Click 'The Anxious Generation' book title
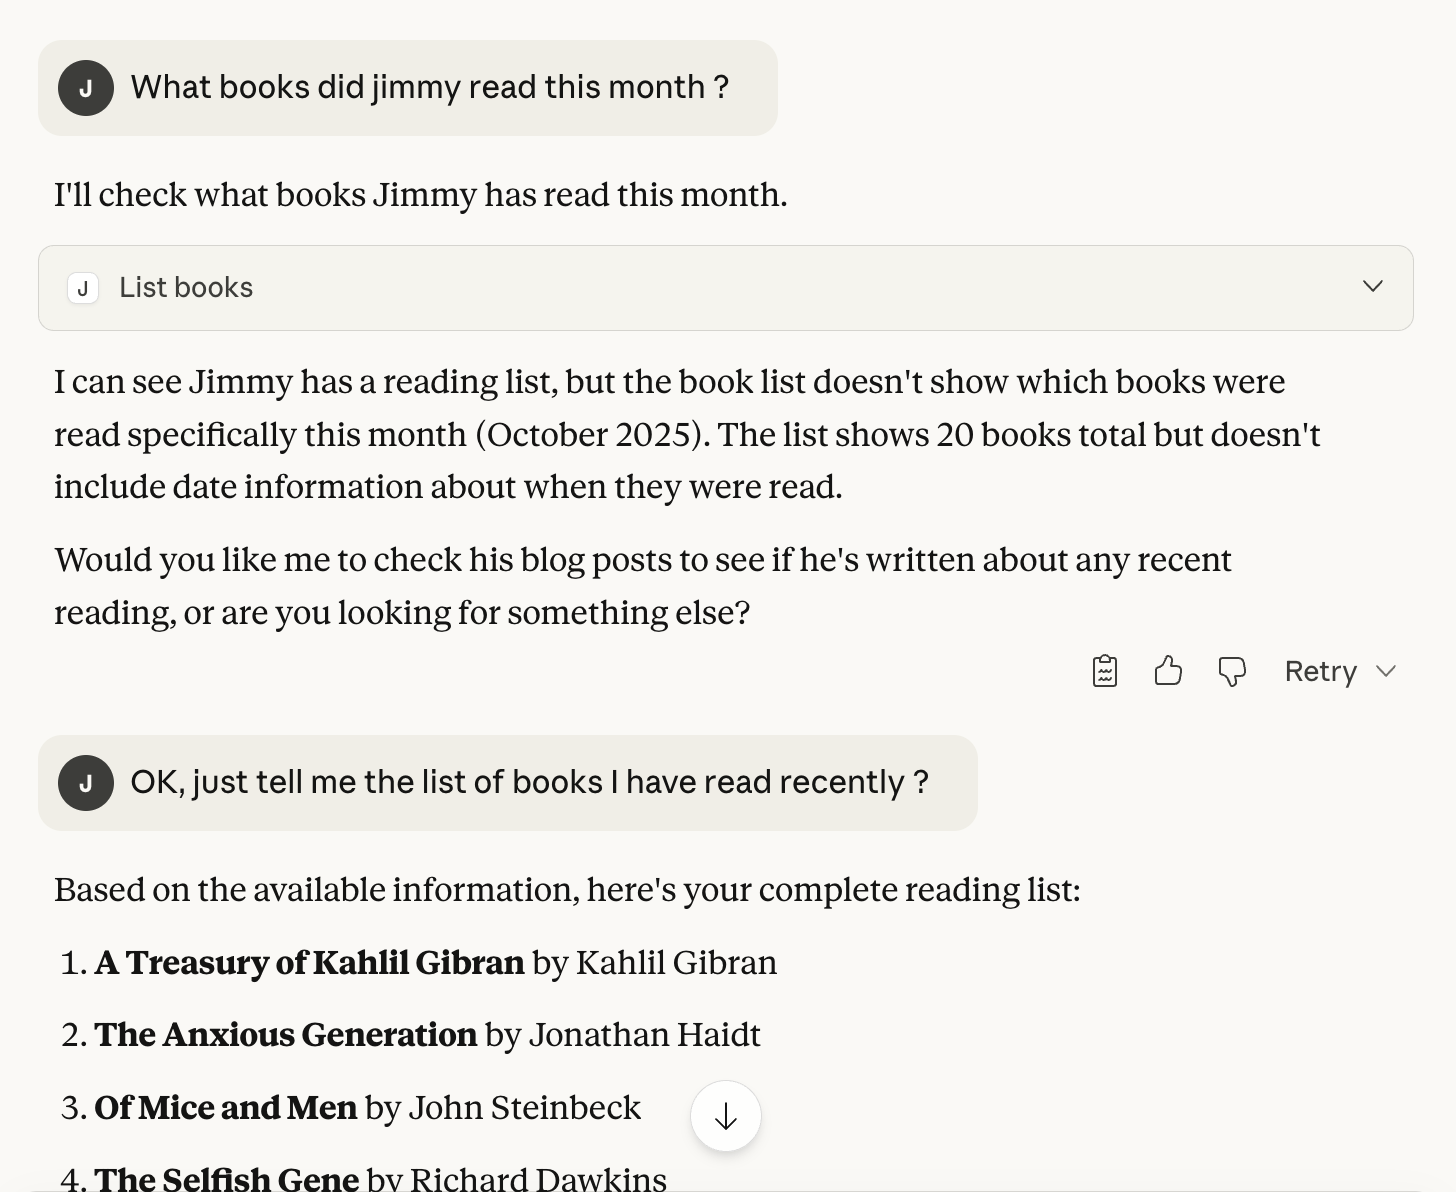 coord(285,1035)
